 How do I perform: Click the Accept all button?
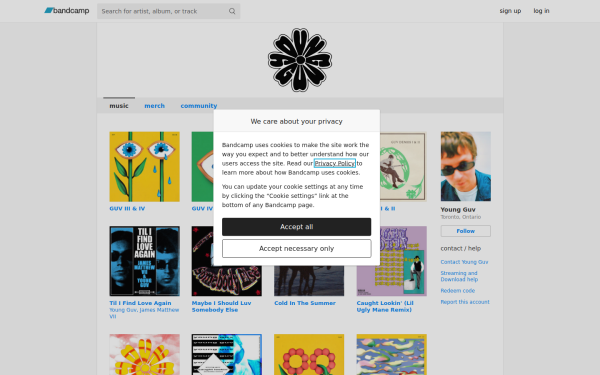(297, 227)
